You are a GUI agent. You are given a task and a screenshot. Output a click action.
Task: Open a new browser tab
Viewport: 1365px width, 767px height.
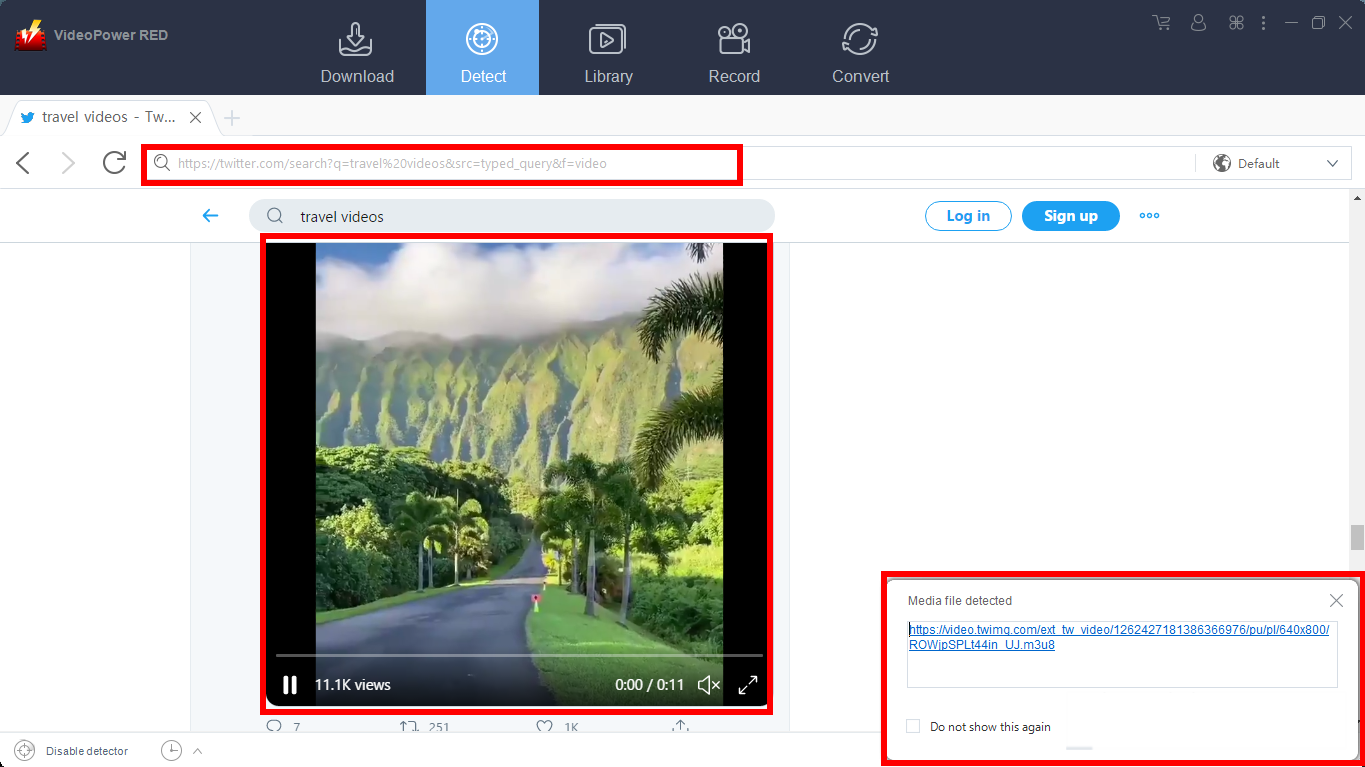click(231, 117)
